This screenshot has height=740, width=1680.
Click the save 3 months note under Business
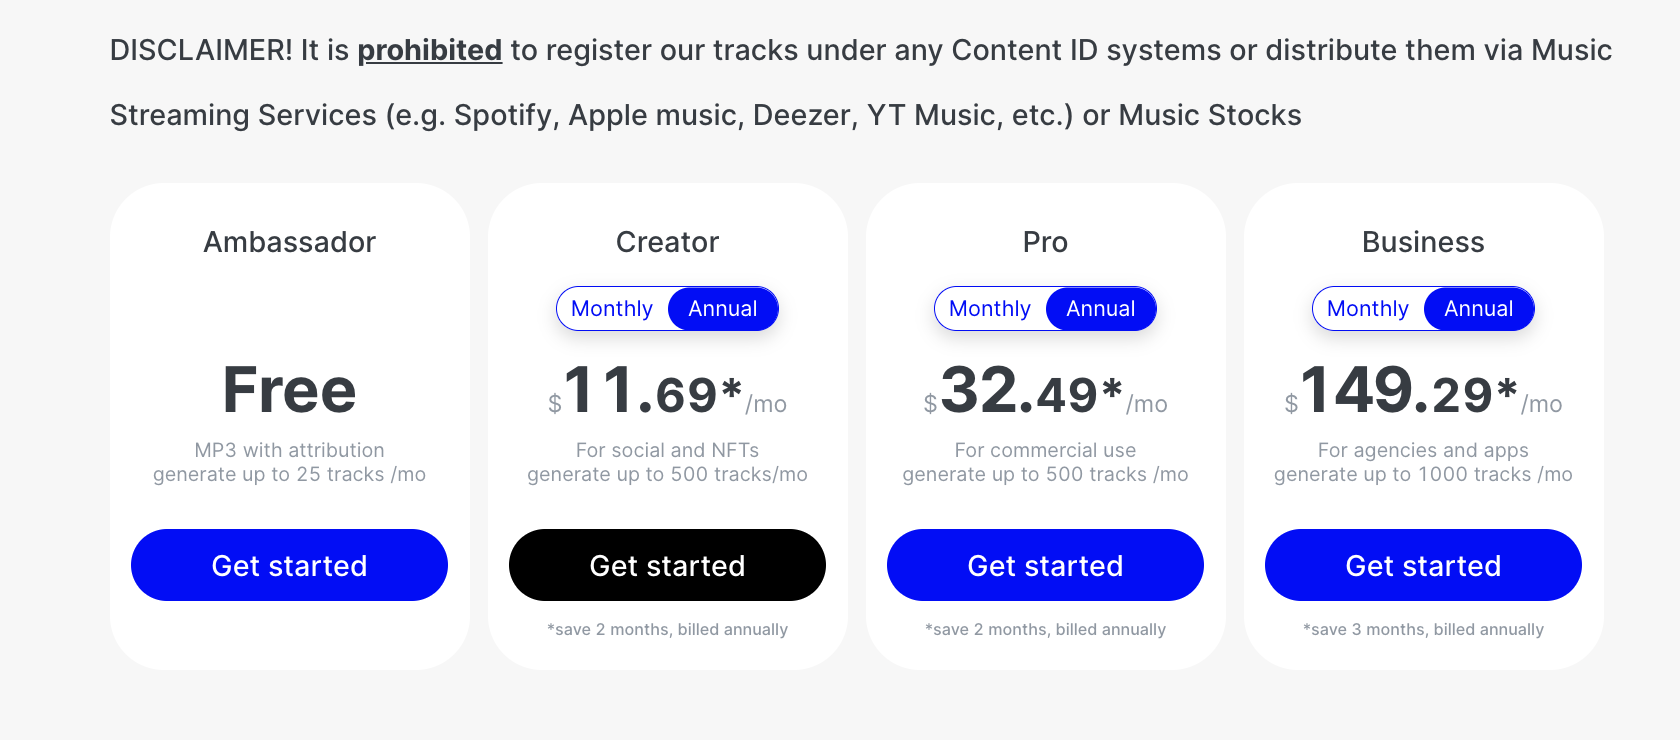[x=1423, y=629]
